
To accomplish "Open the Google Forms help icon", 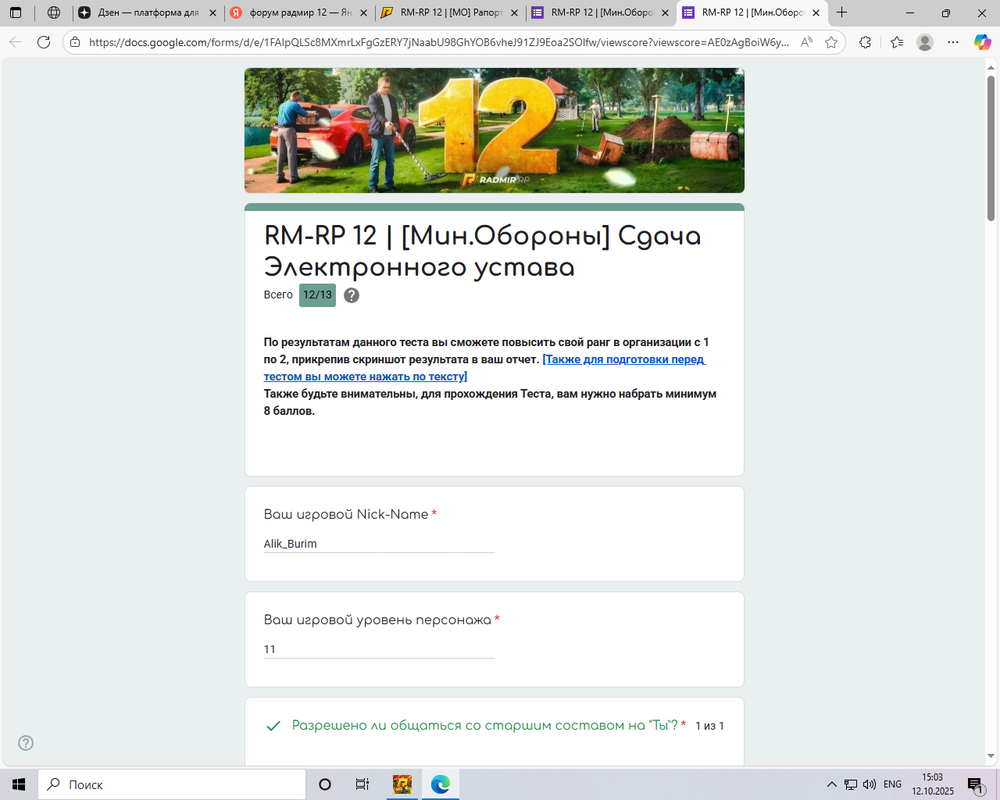I will tap(26, 743).
